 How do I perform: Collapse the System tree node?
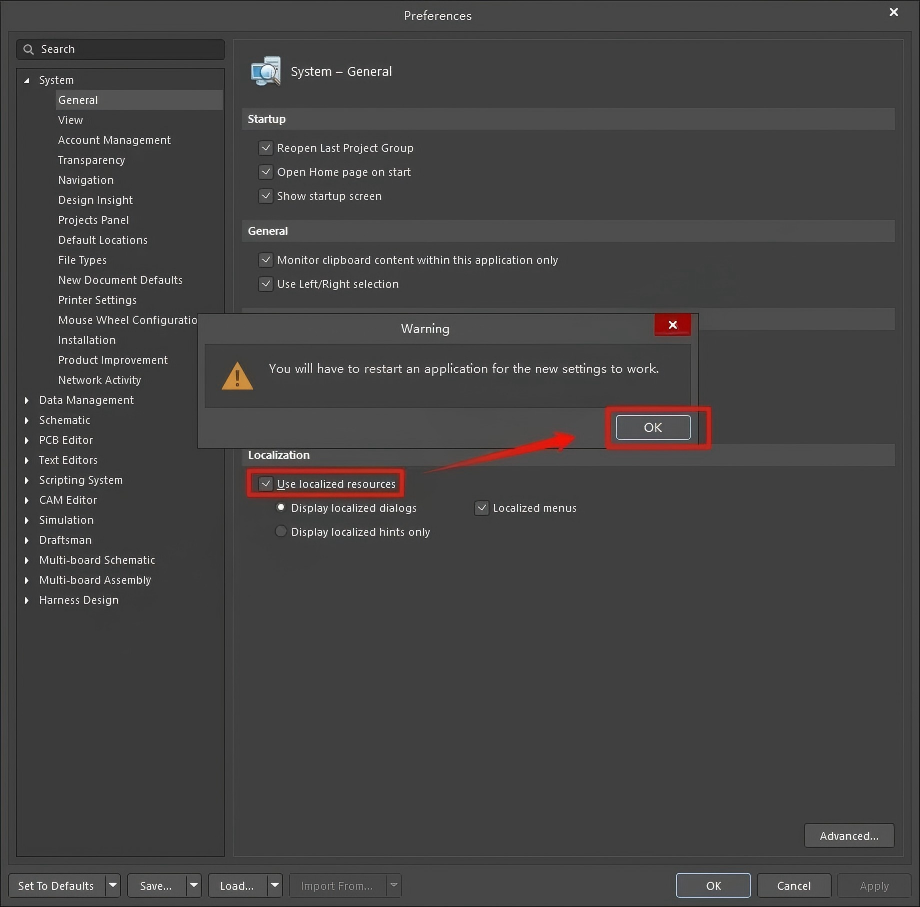(x=26, y=80)
